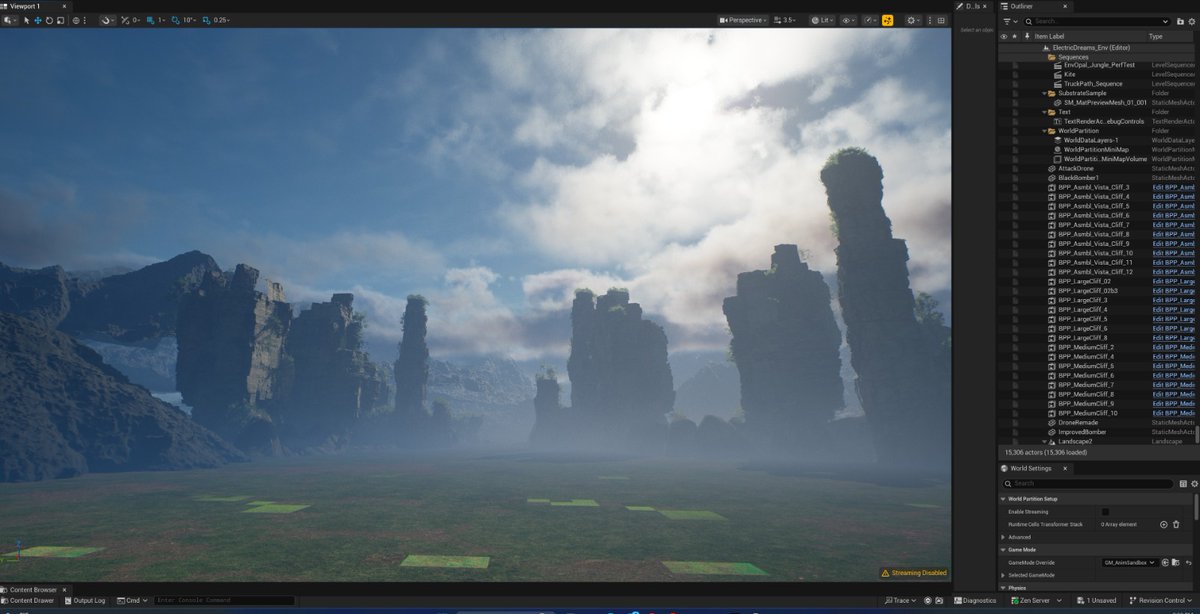Enable the Enable Streaming checkbox
Image resolution: width=1200 pixels, height=614 pixels.
click(x=1104, y=511)
